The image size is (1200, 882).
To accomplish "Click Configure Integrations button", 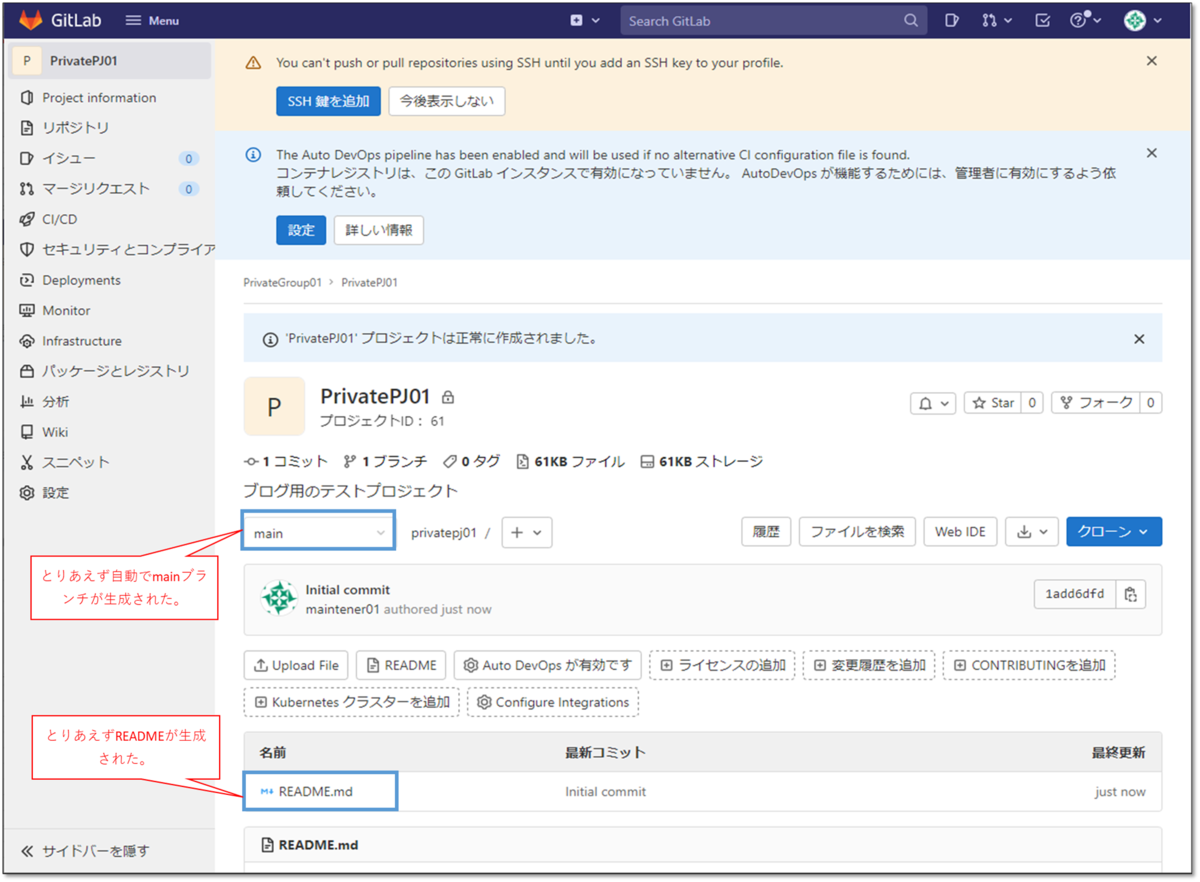I will pyautogui.click(x=553, y=702).
